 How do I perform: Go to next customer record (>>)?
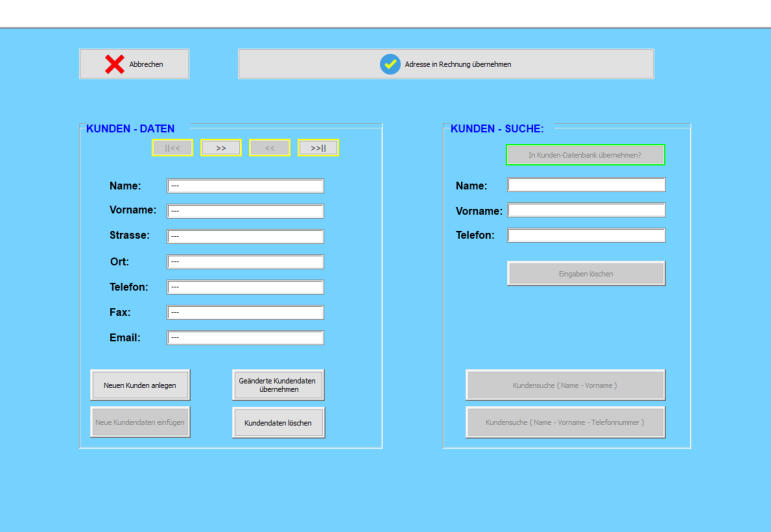(221, 148)
